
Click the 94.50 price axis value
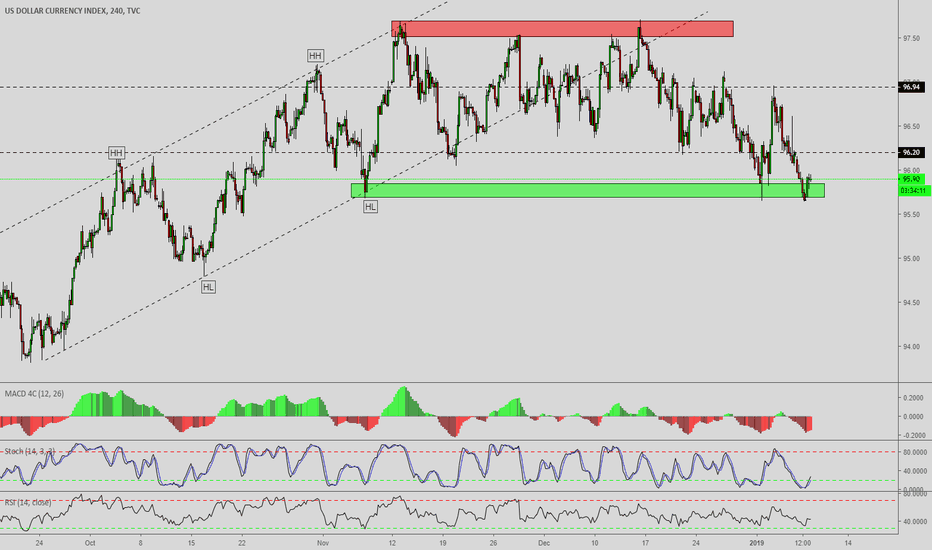911,303
